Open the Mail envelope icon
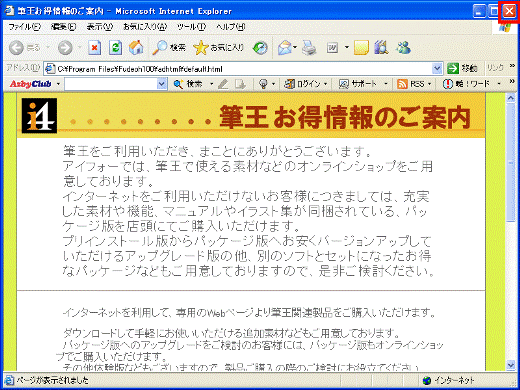 click(284, 48)
